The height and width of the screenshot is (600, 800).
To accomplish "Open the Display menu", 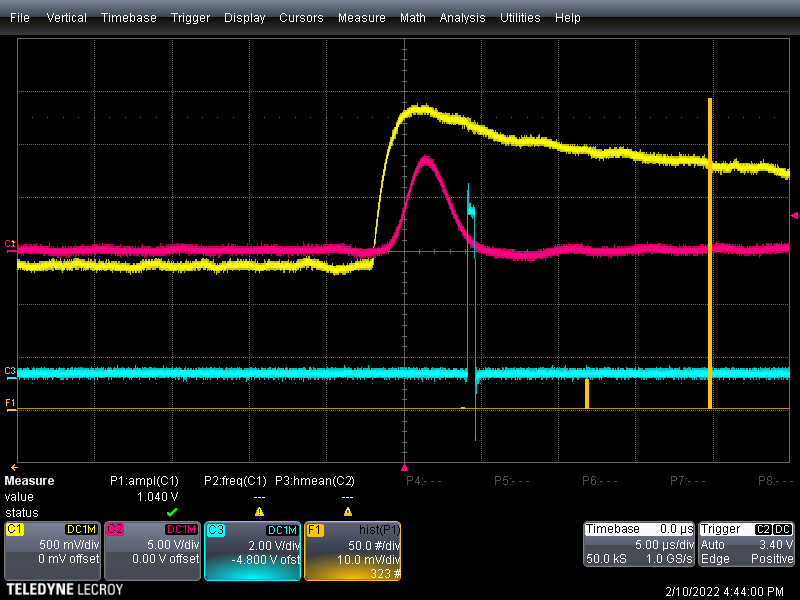I will (x=244, y=18).
